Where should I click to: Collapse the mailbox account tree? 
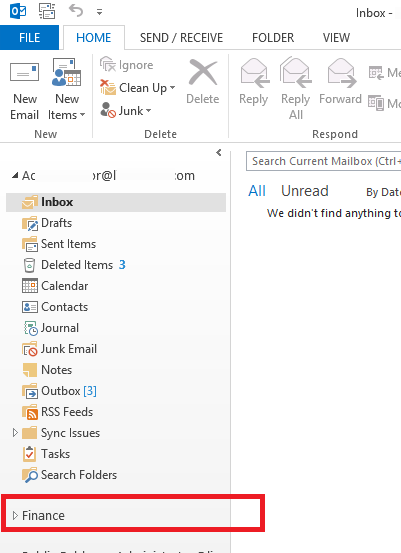(15, 175)
